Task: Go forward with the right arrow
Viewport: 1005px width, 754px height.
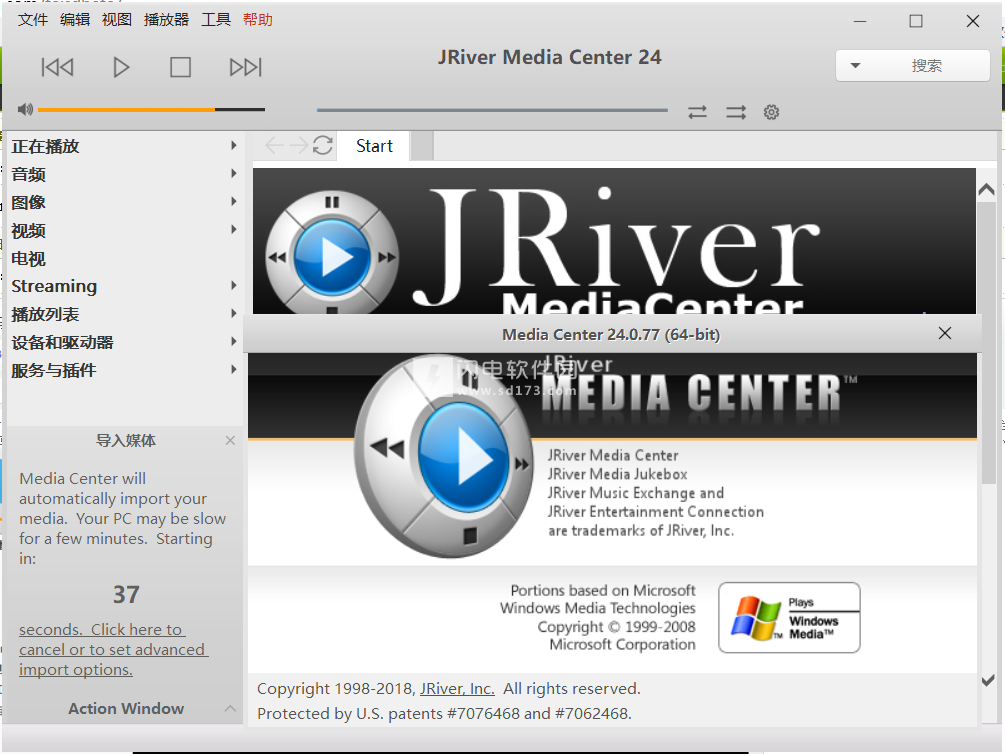Action: tap(299, 146)
